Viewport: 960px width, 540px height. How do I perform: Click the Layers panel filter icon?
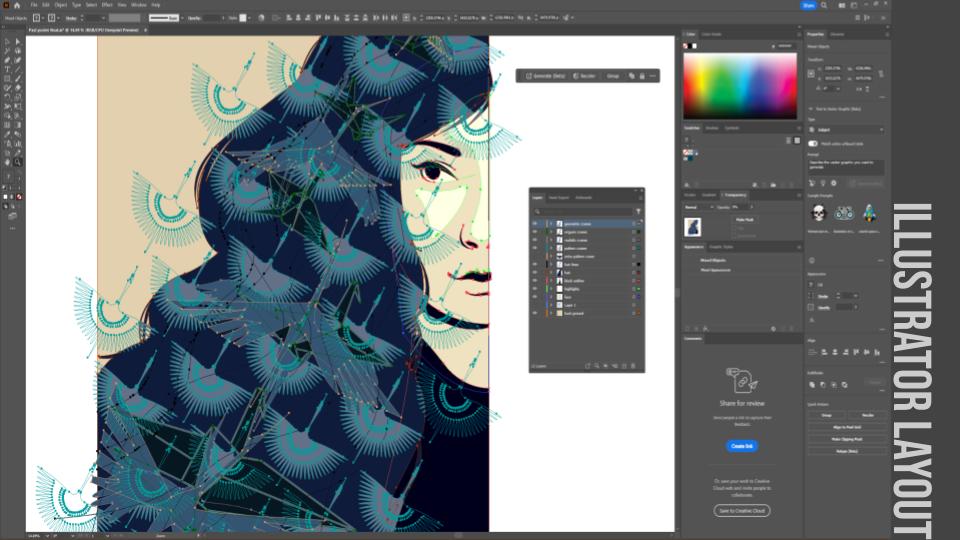(x=639, y=210)
